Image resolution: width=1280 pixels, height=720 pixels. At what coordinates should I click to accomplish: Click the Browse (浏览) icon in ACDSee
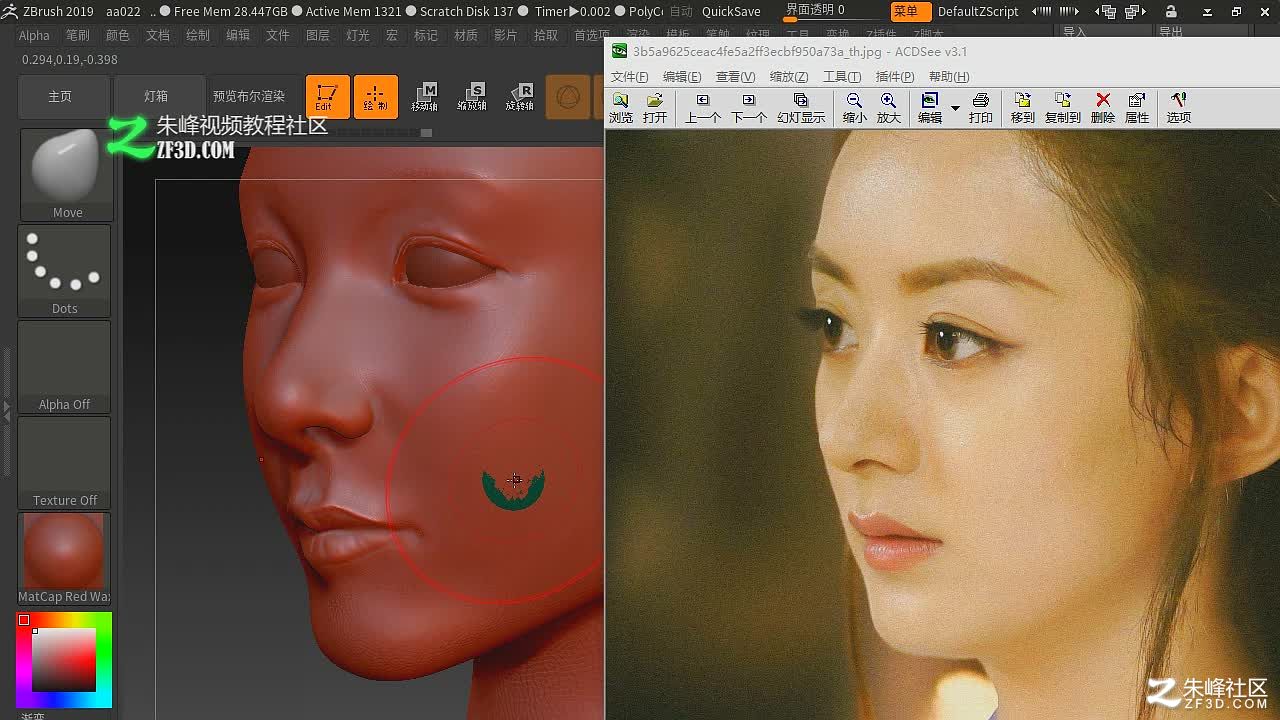pyautogui.click(x=621, y=108)
